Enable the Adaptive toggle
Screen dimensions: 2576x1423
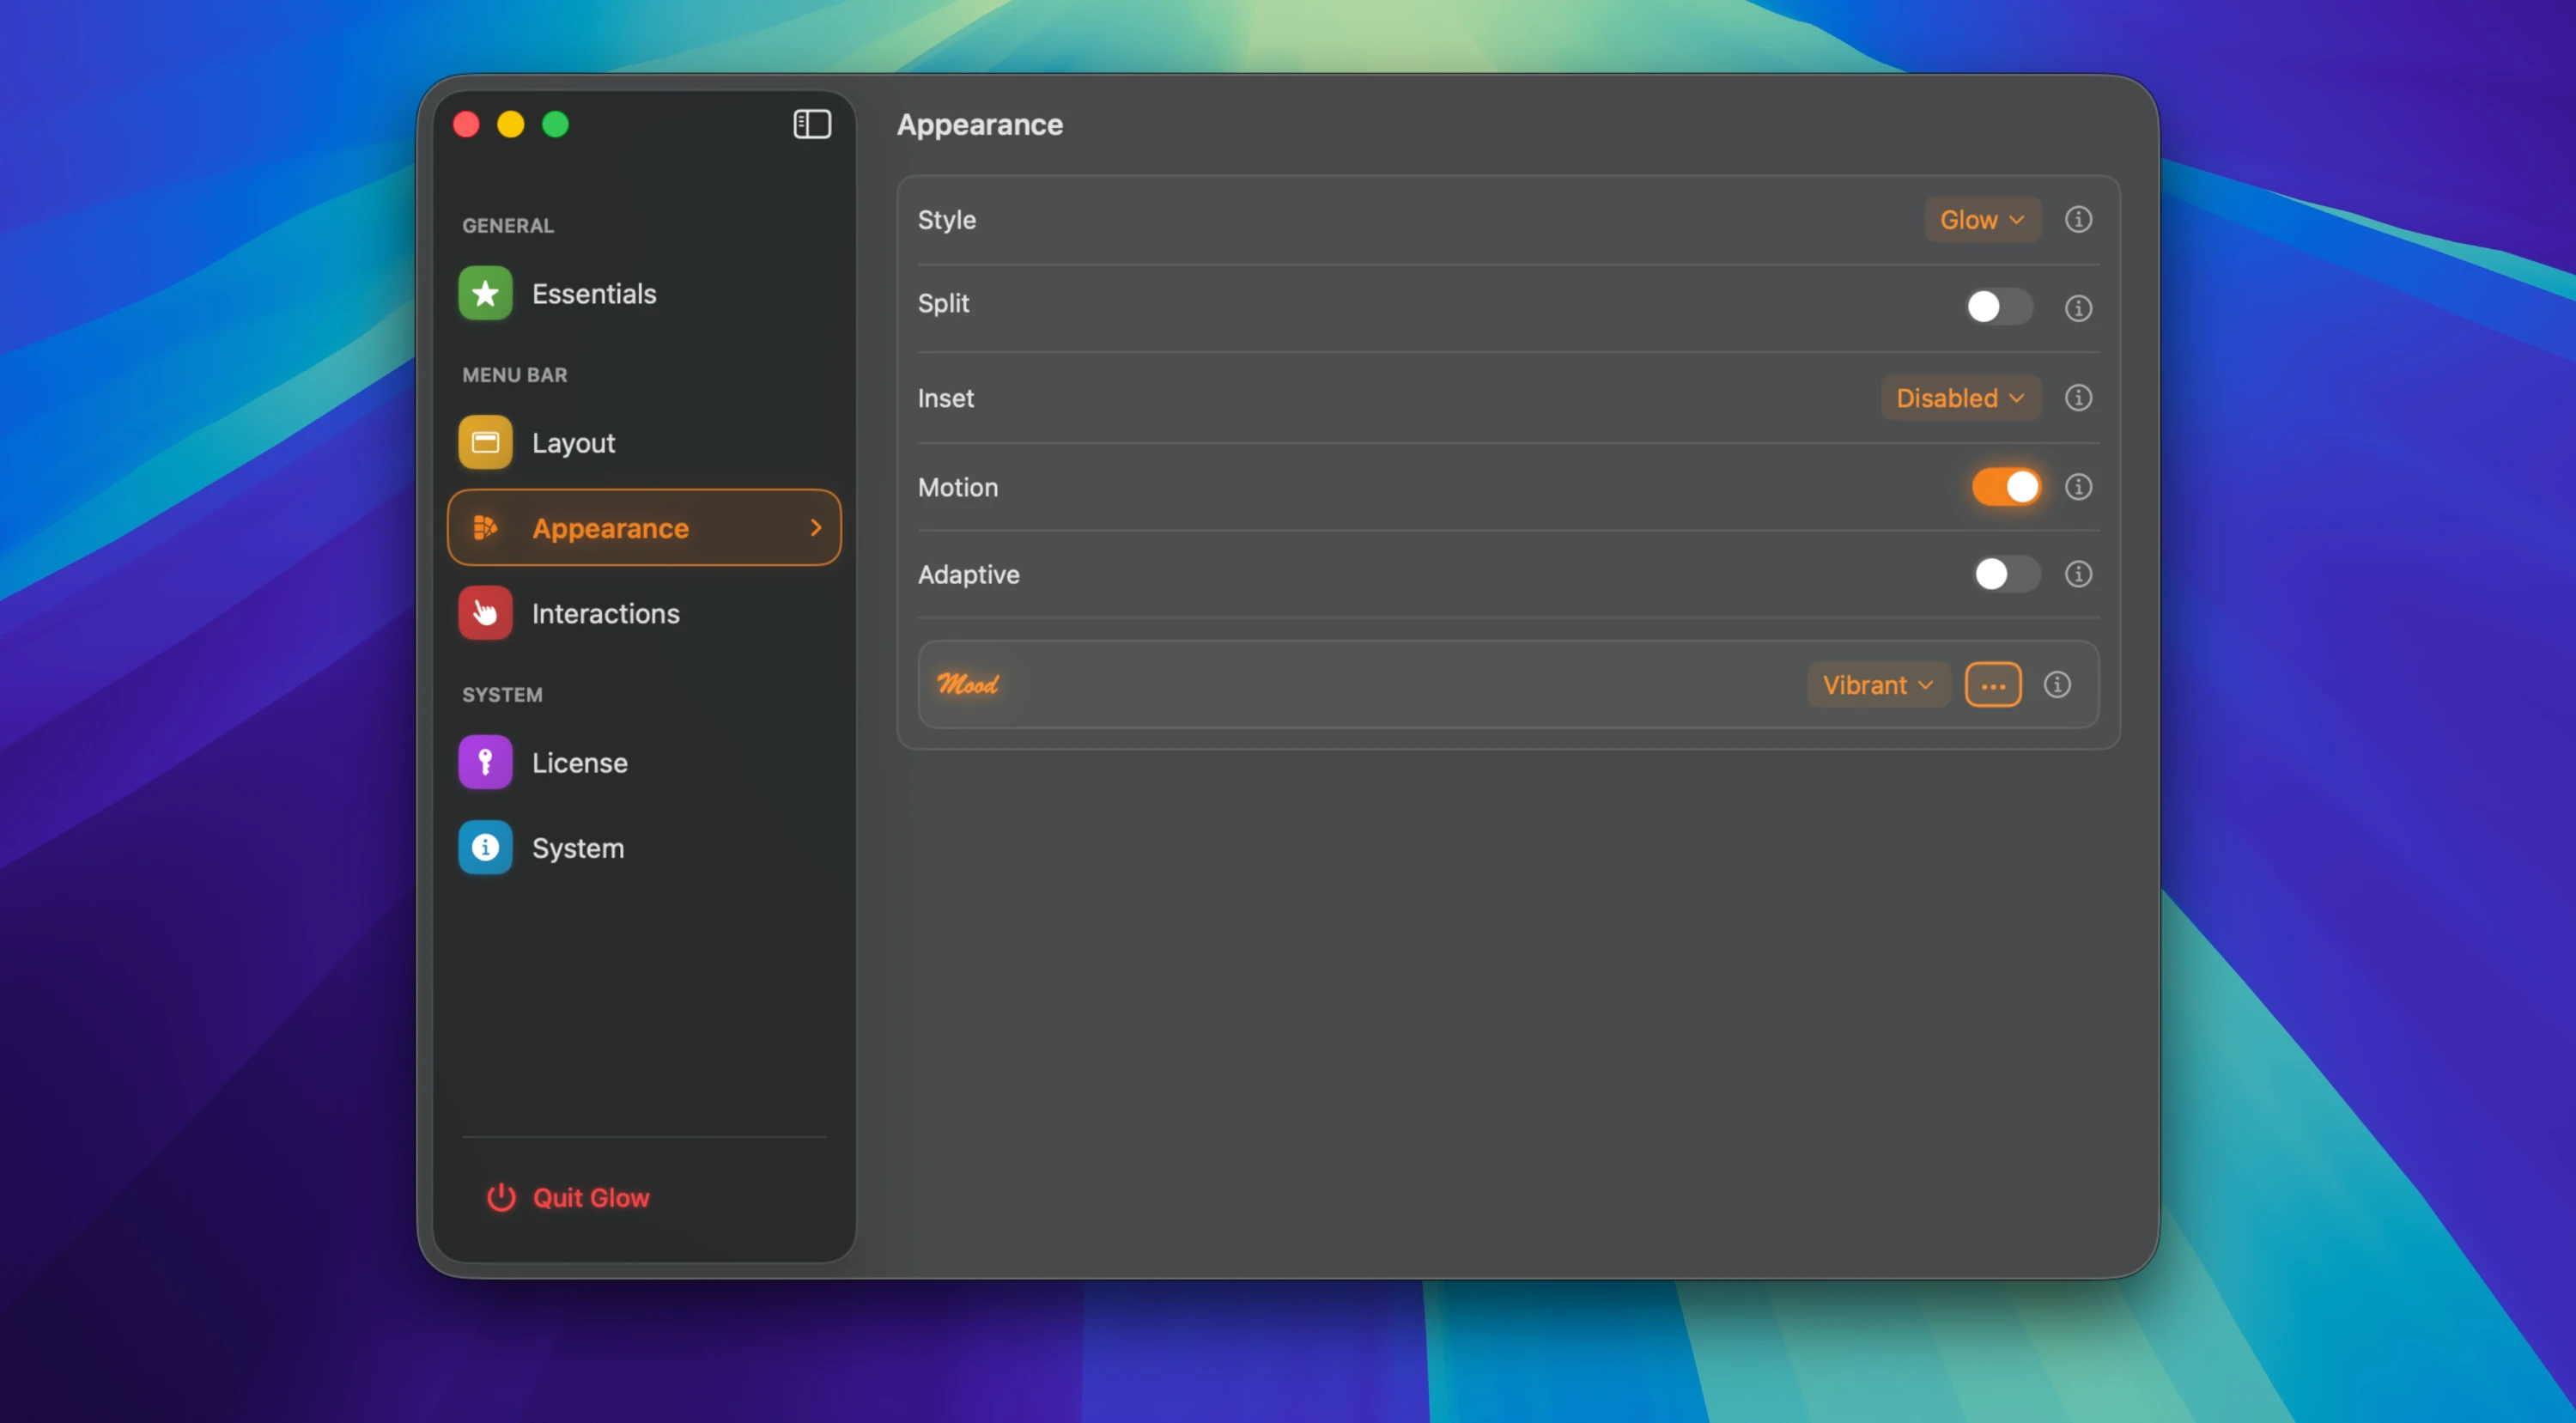pyautogui.click(x=2006, y=574)
